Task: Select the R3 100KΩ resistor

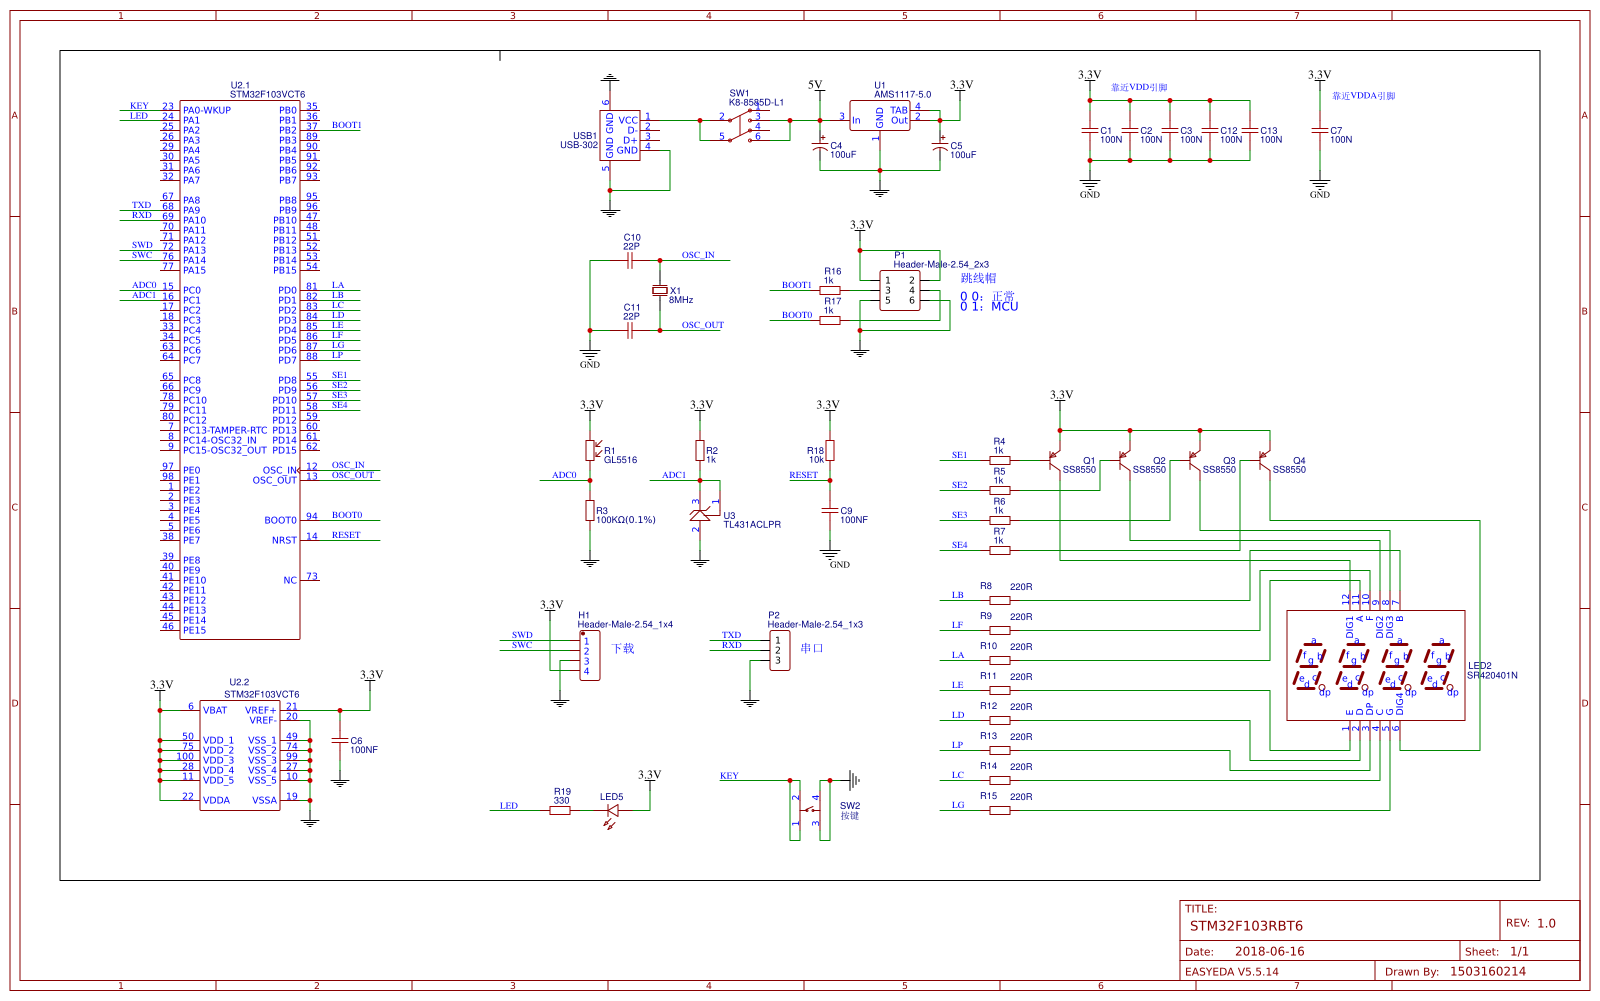Action: (x=590, y=510)
